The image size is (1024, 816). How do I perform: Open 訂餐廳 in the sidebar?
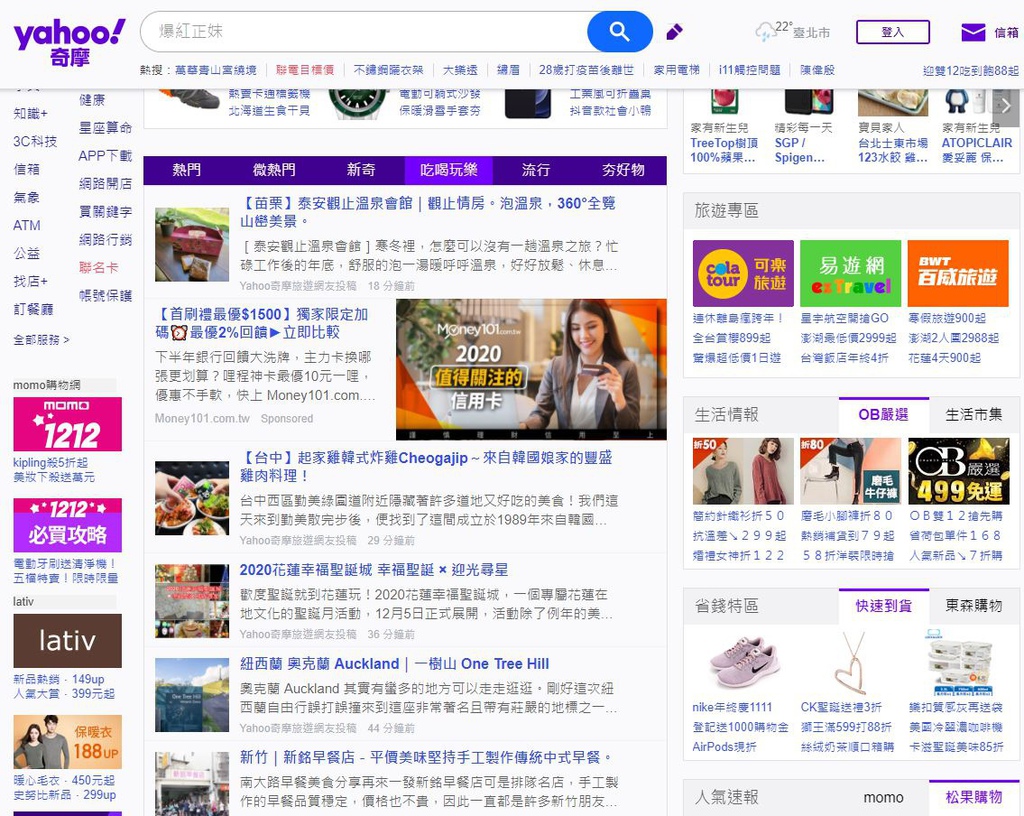pos(33,309)
